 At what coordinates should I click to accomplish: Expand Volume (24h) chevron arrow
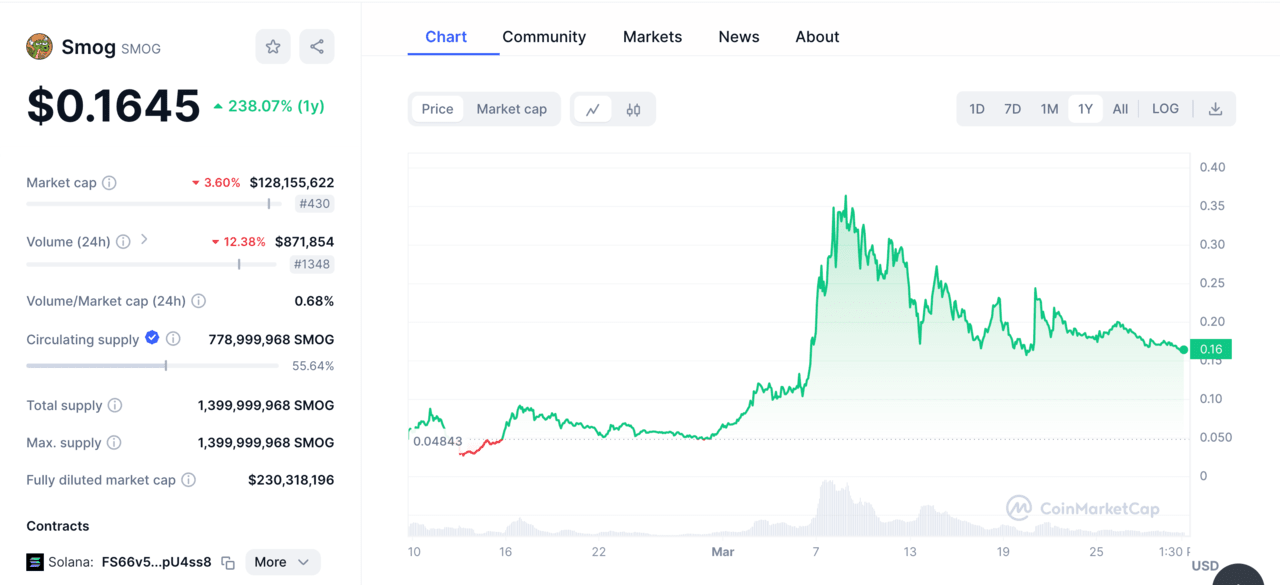(144, 240)
